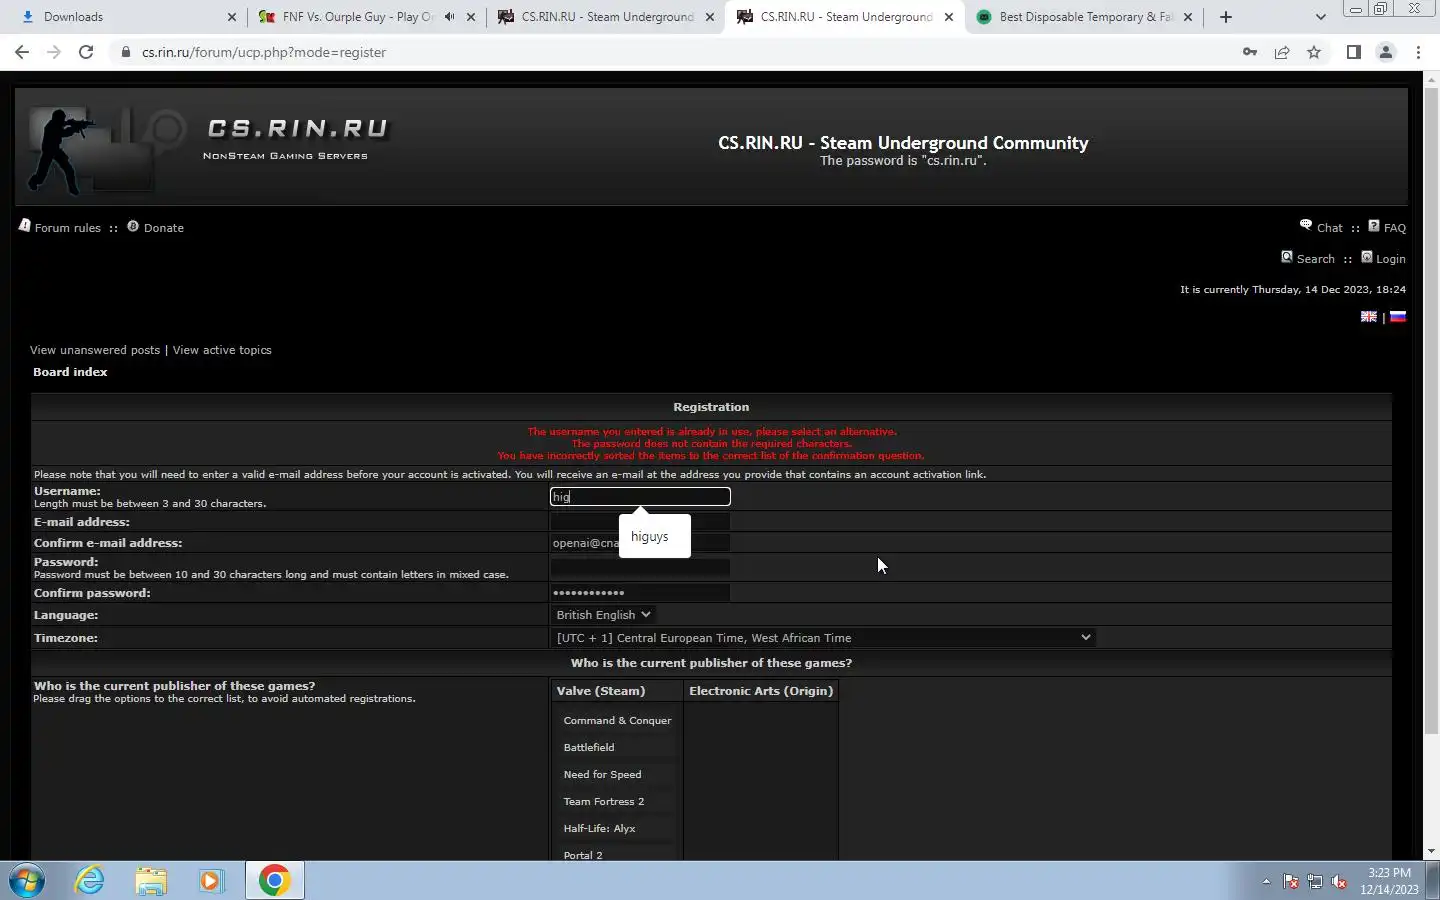Open Chrome three-dot menu
Viewport: 1440px width, 900px height.
(x=1418, y=52)
